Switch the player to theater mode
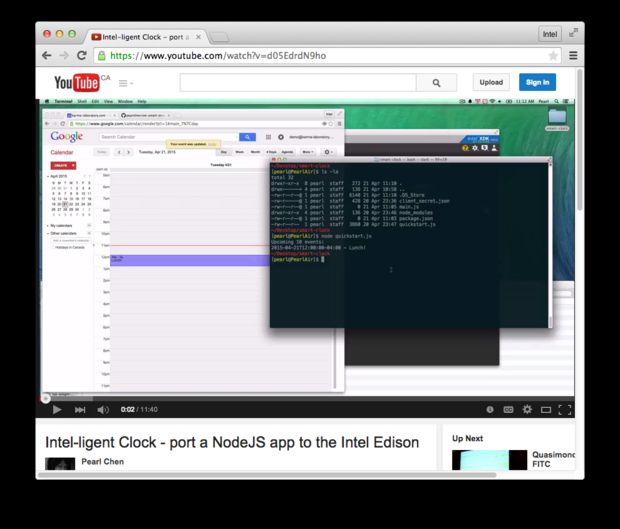 point(546,409)
